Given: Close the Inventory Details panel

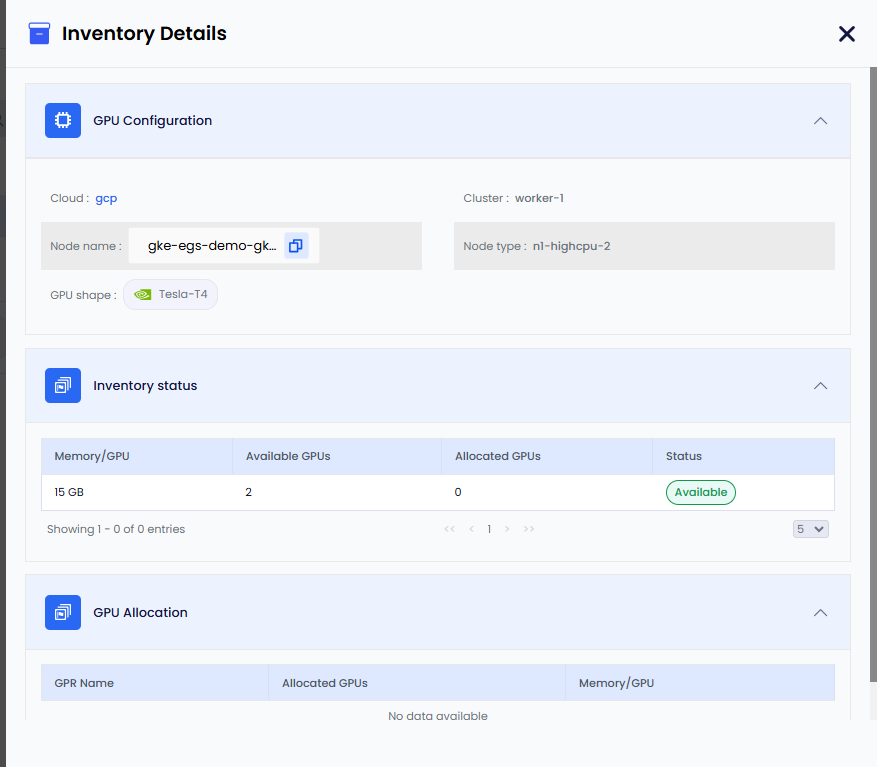Looking at the screenshot, I should coord(847,34).
